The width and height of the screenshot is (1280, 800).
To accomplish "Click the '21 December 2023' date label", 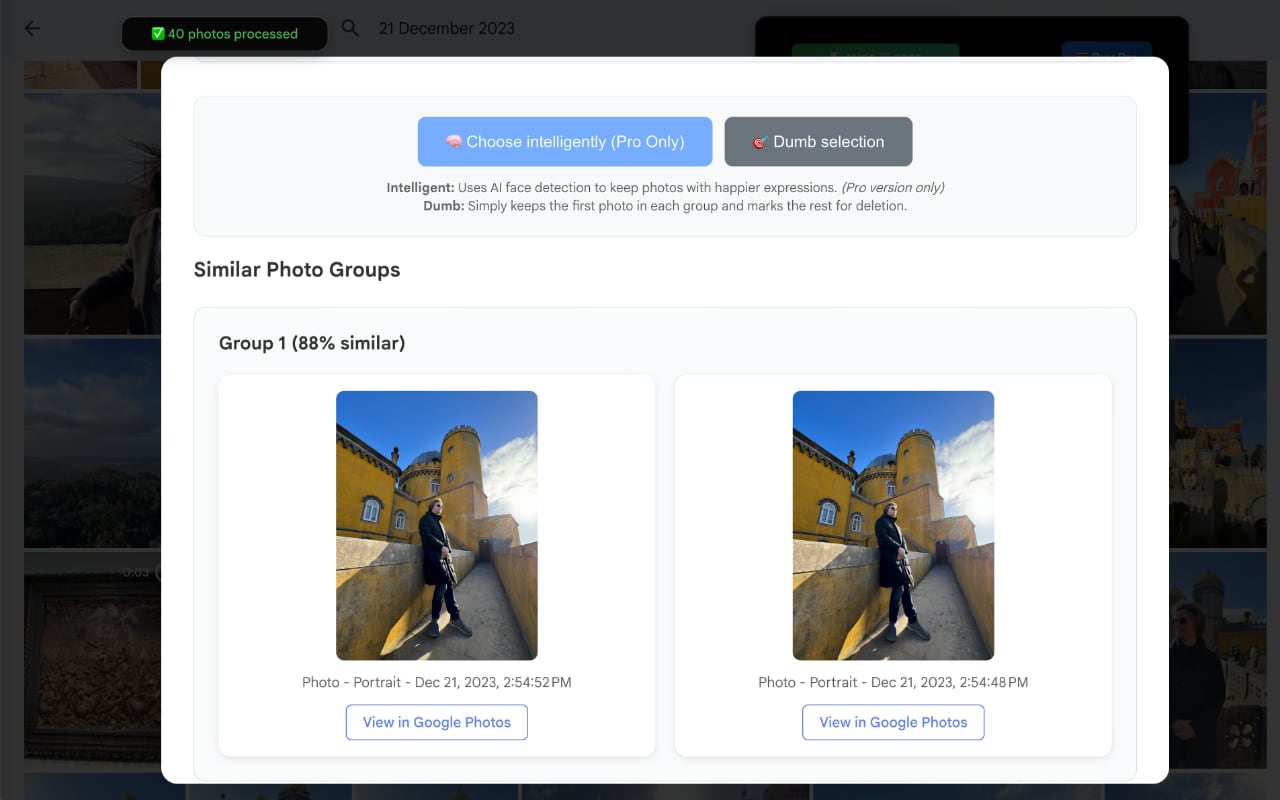I will point(446,28).
